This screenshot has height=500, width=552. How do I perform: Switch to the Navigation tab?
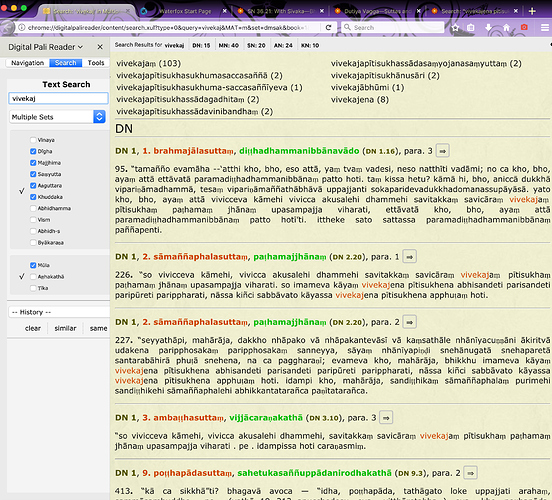[27, 63]
